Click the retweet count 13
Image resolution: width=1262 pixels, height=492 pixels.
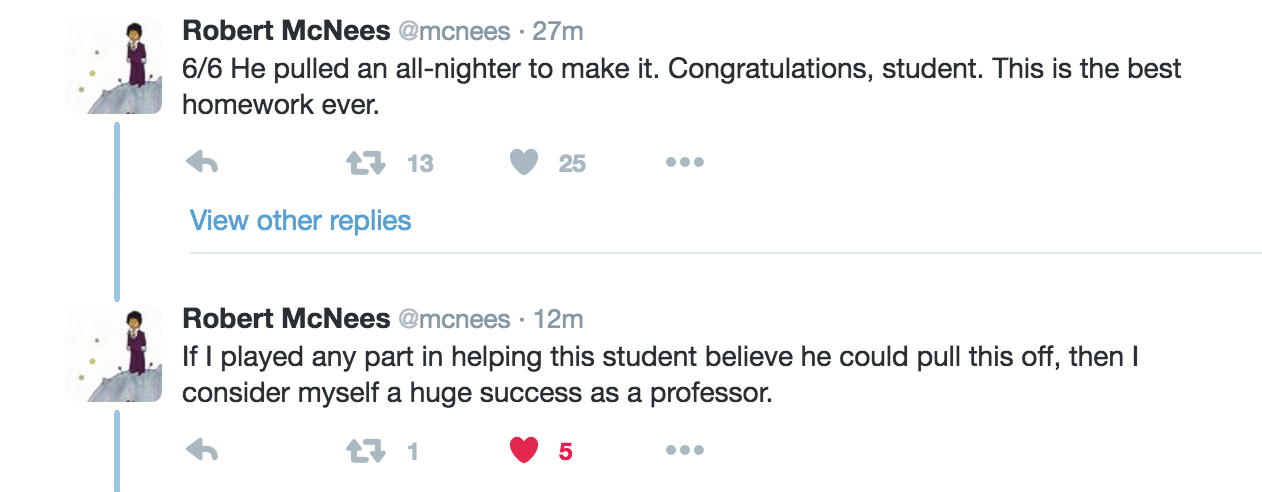coord(420,164)
